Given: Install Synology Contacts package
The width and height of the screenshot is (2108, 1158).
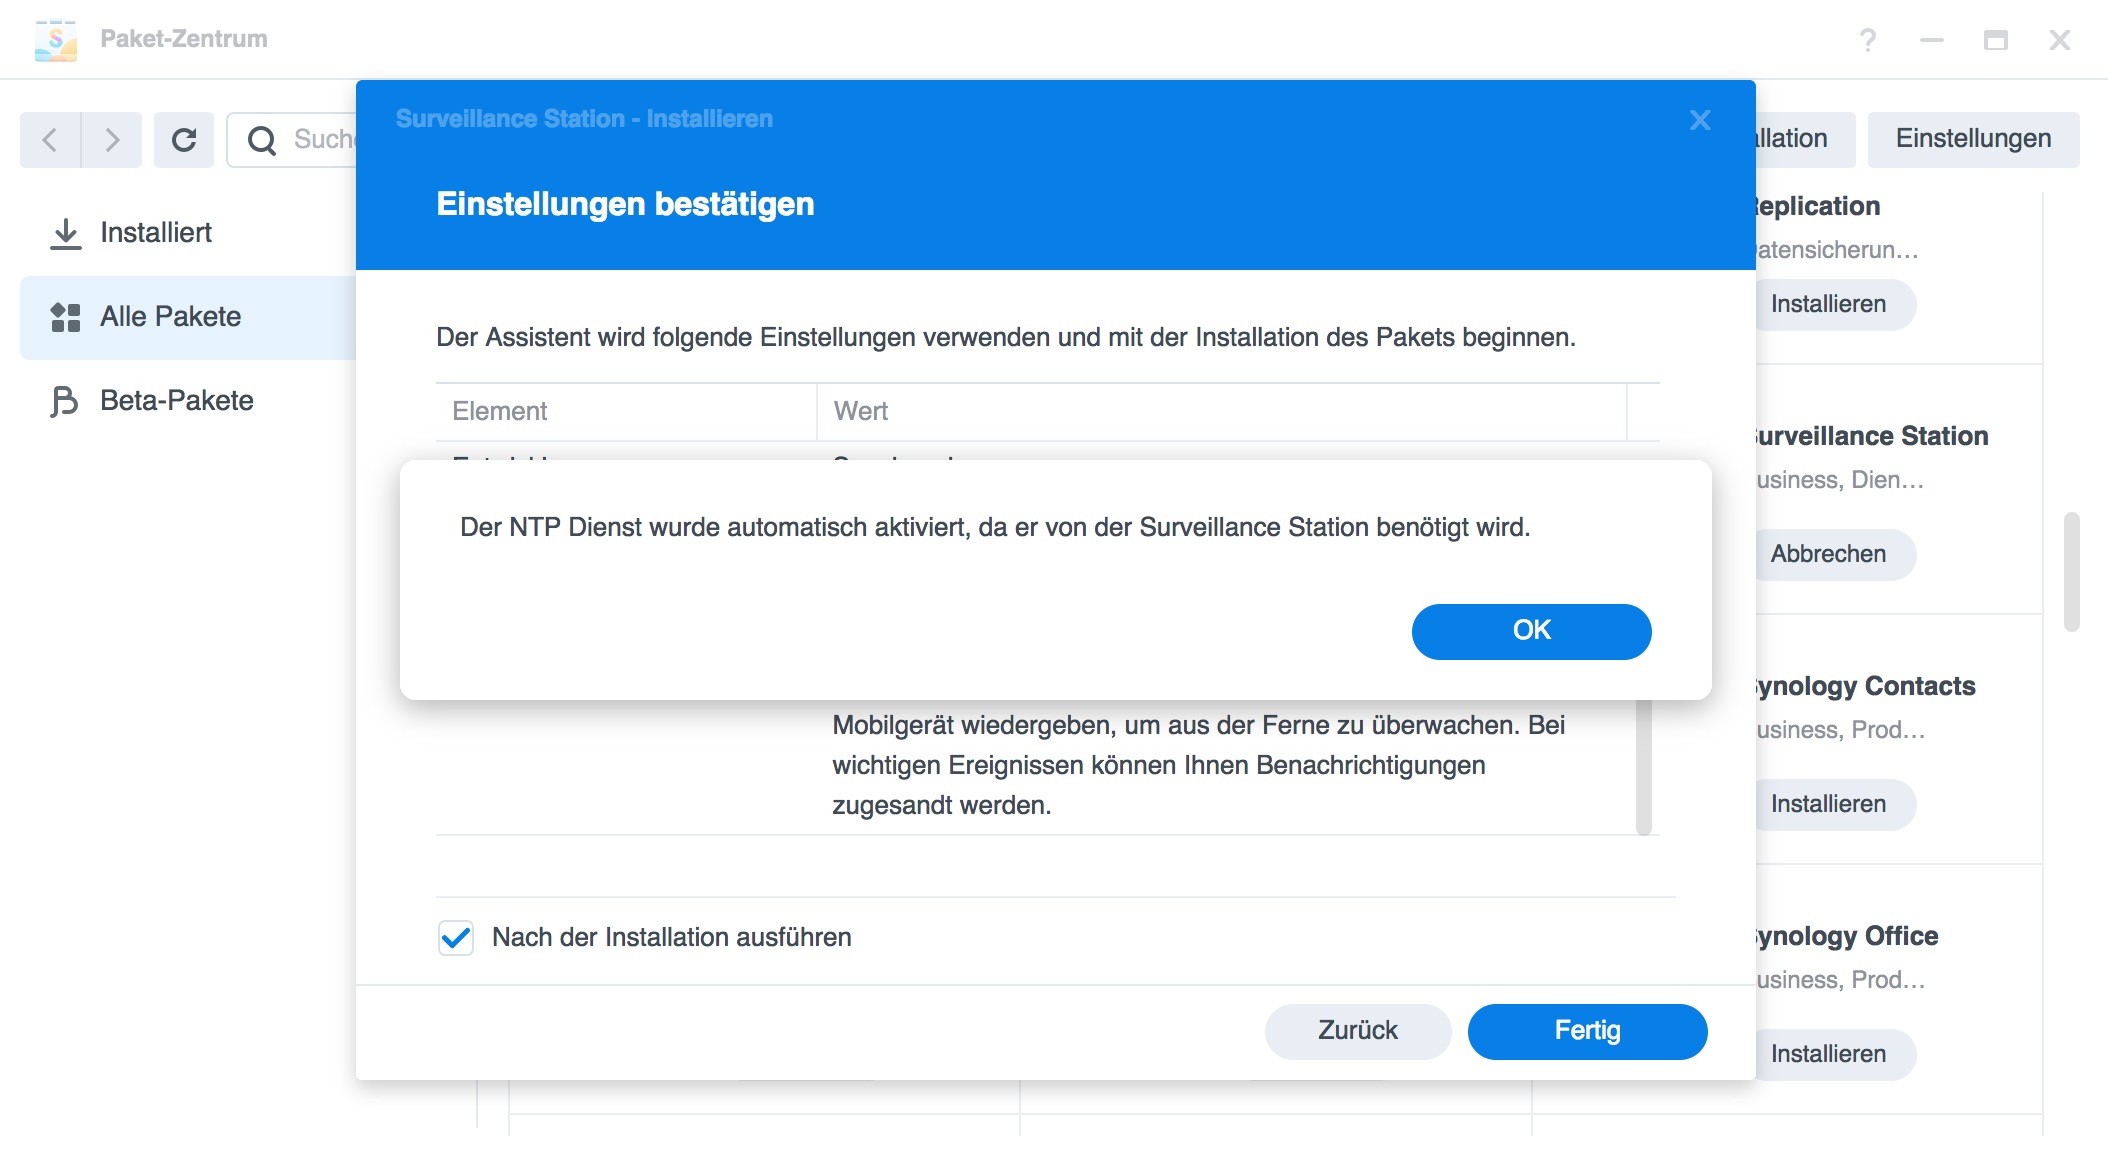Looking at the screenshot, I should pyautogui.click(x=1830, y=804).
